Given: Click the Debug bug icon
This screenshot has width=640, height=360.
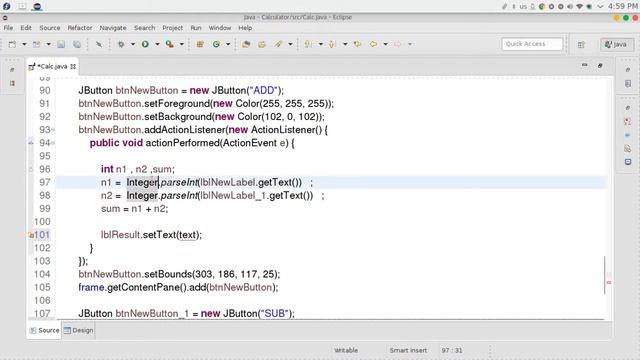Looking at the screenshot, I should pos(121,44).
